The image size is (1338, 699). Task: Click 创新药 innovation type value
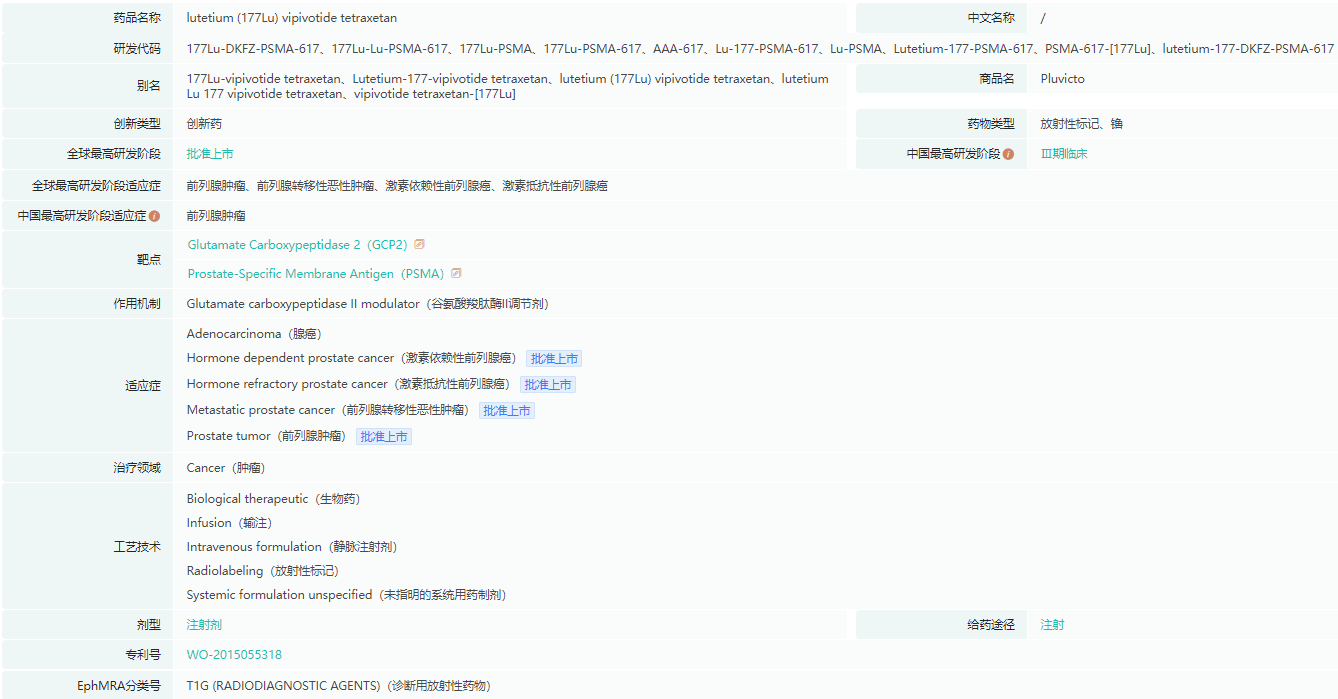(204, 124)
